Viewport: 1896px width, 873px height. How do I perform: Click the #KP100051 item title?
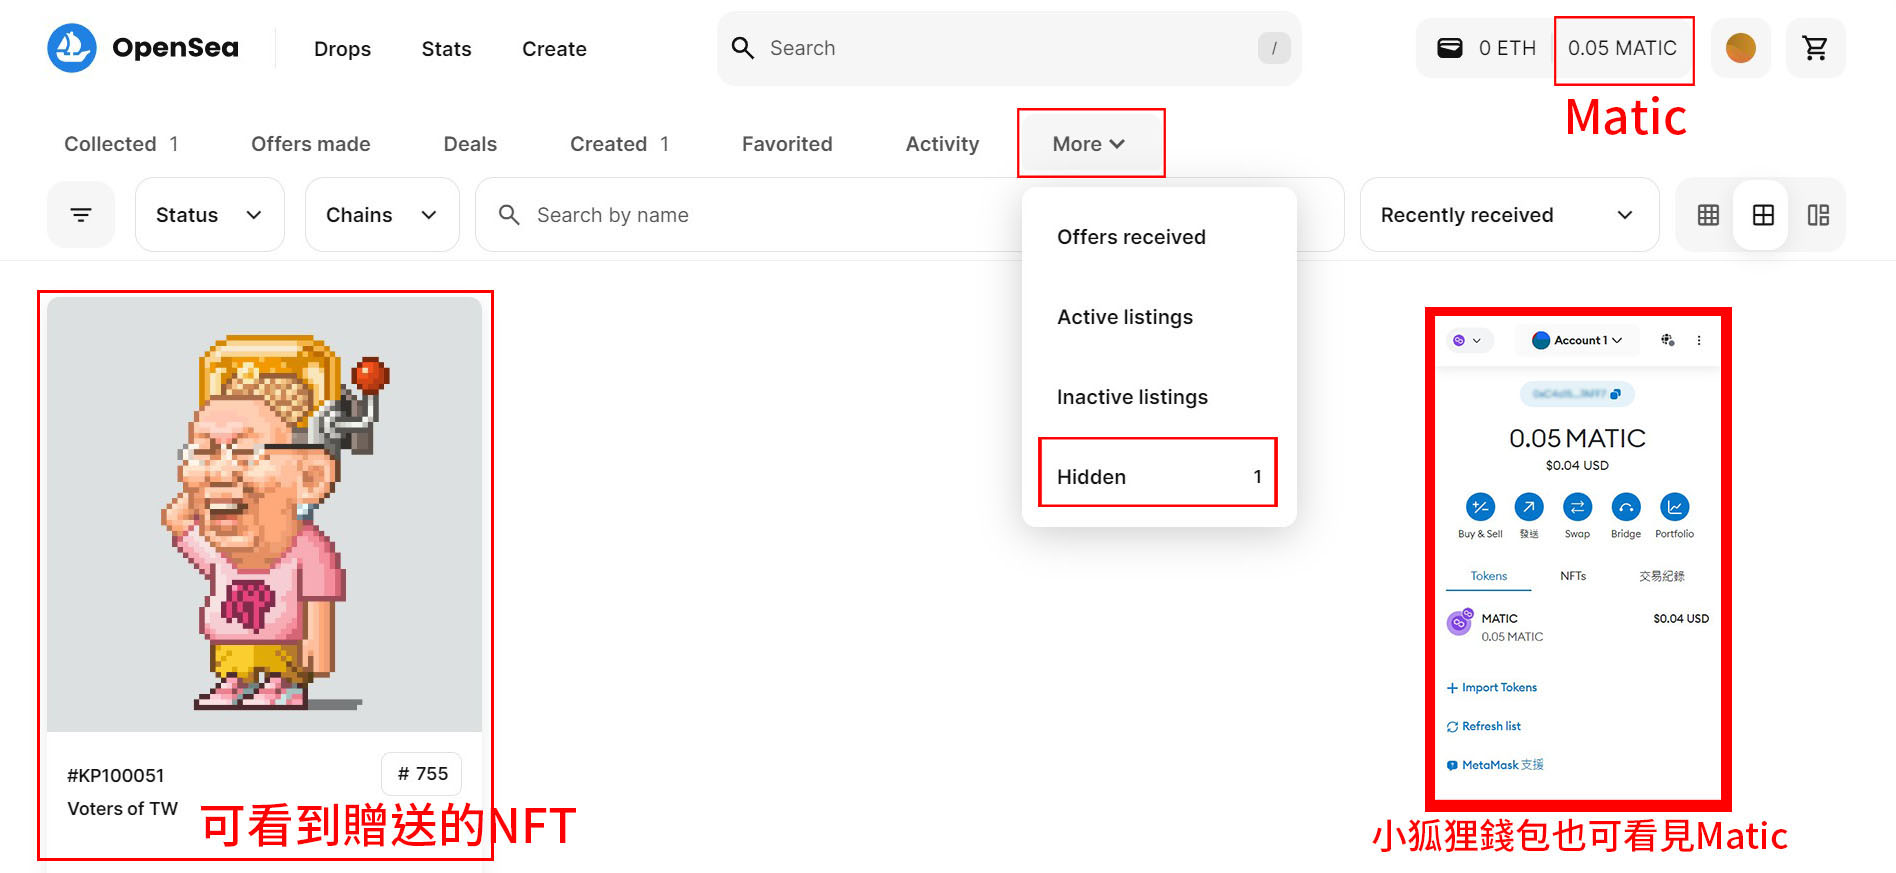pos(115,776)
